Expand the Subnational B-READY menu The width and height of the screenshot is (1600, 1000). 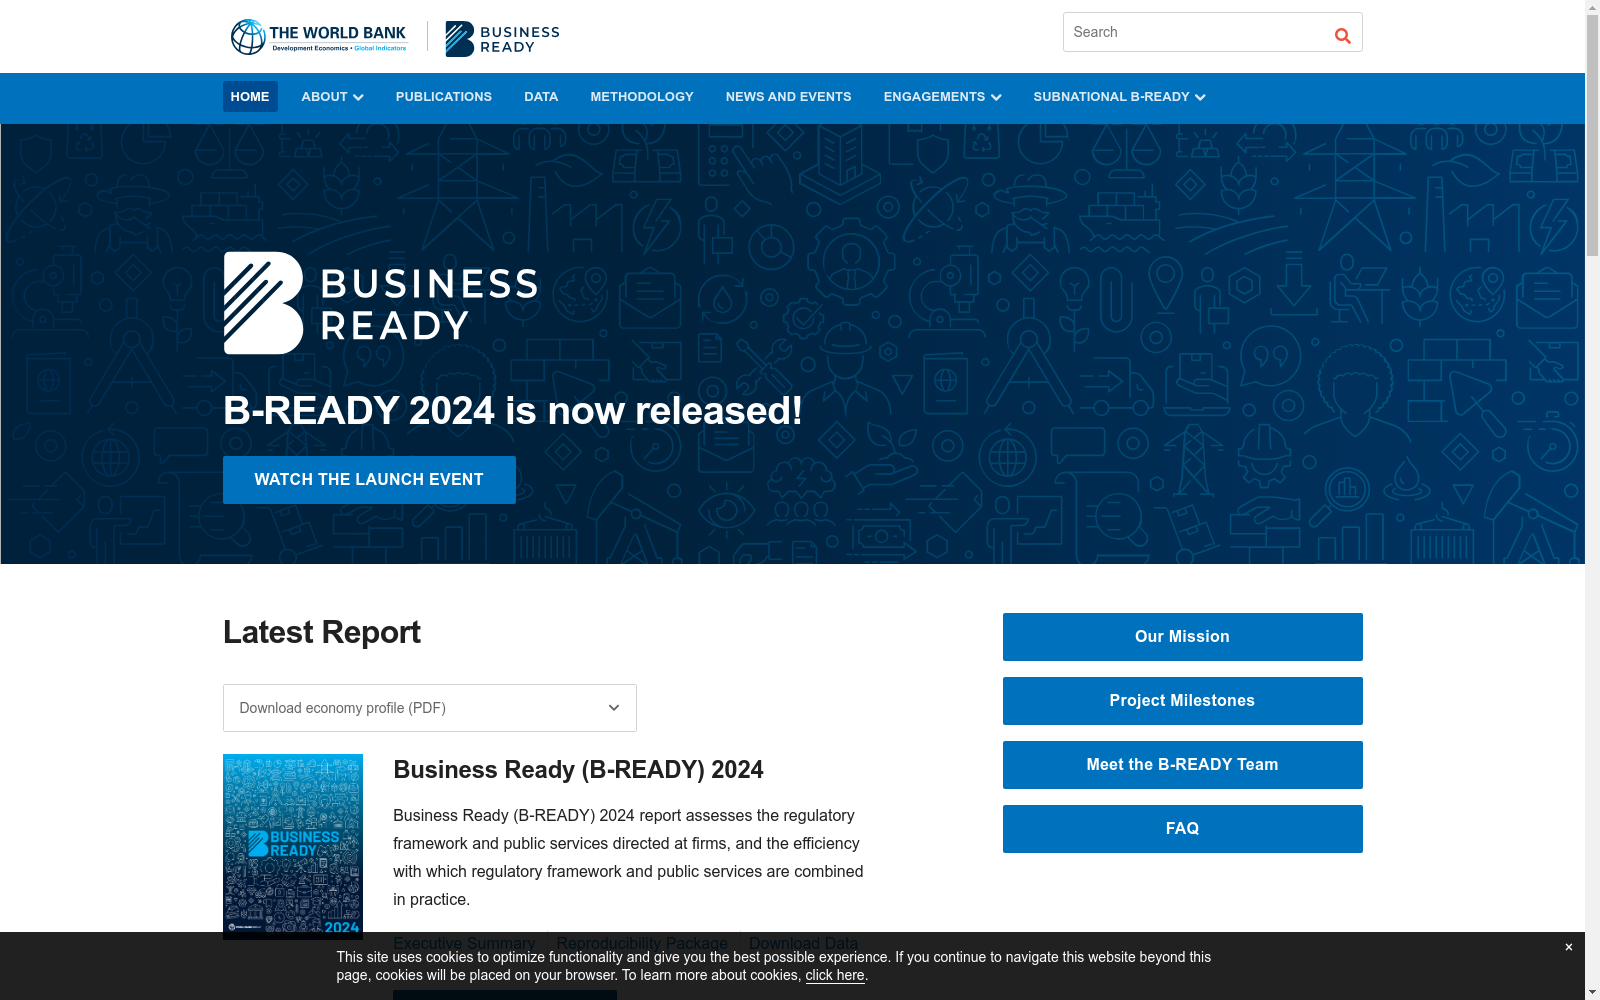1119,97
